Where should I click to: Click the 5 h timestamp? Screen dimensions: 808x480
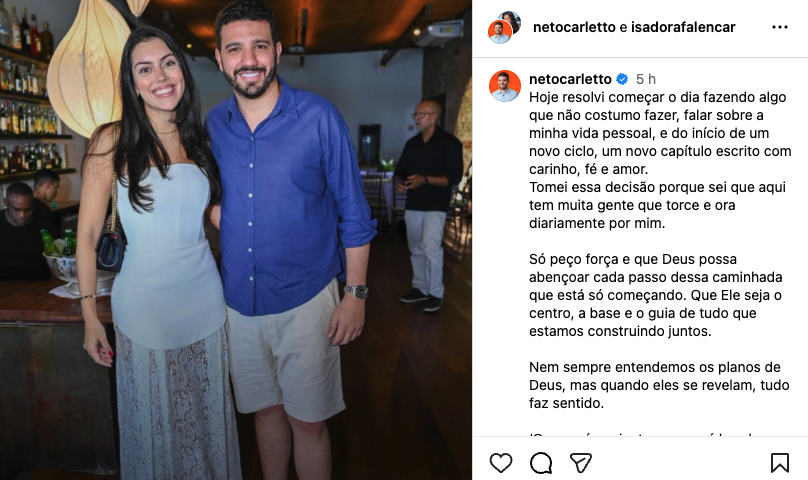click(646, 79)
